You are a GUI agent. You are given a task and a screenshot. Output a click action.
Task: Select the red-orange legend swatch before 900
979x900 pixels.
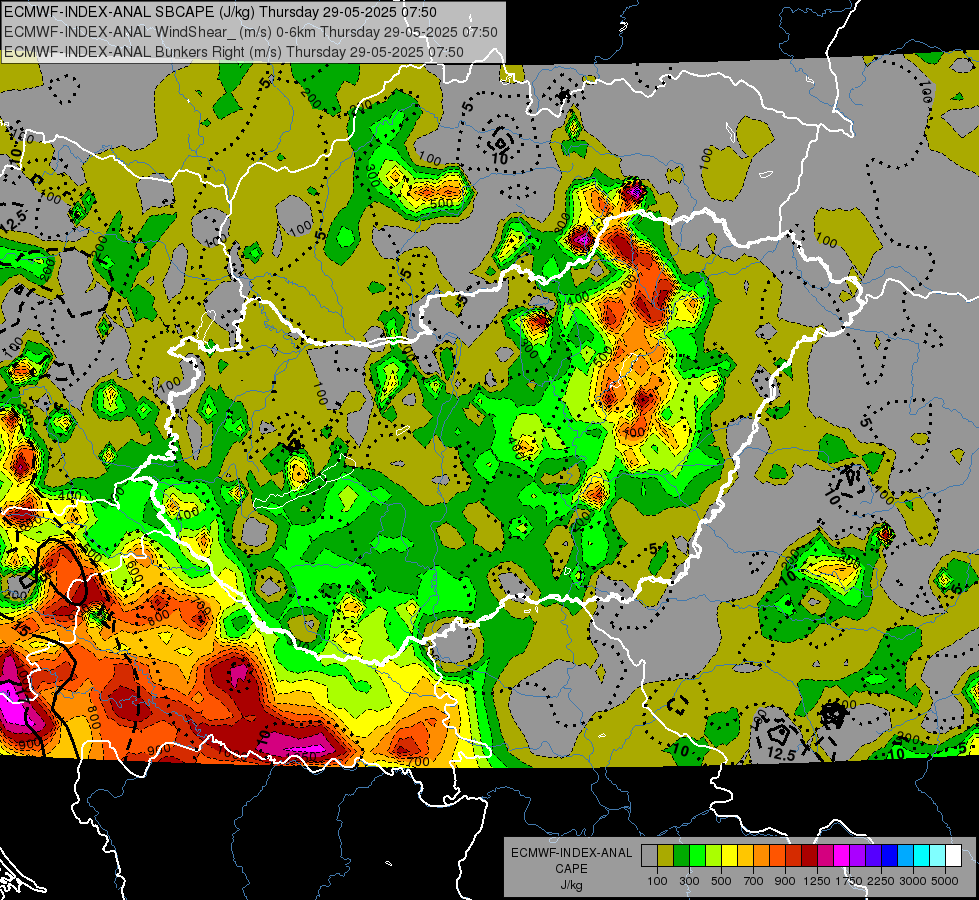pyautogui.click(x=777, y=855)
